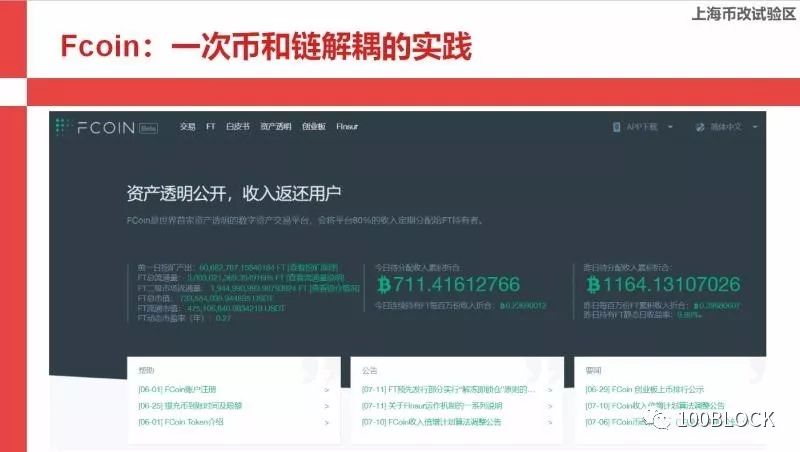800x452 pixels.
Task: Click the arrow beside the 关于Finsur announcement
Action: click(x=550, y=406)
